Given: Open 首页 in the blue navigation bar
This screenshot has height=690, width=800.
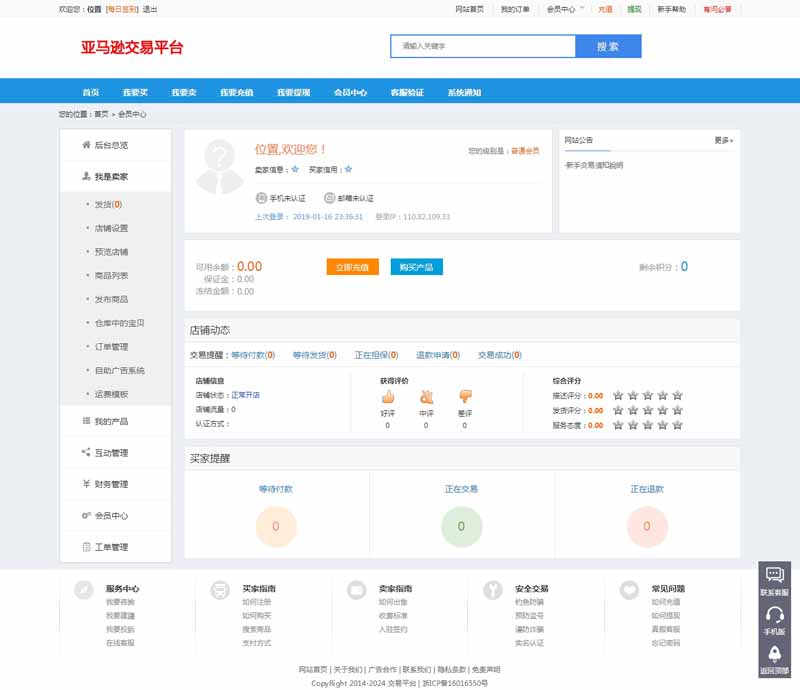Looking at the screenshot, I should click(x=91, y=92).
